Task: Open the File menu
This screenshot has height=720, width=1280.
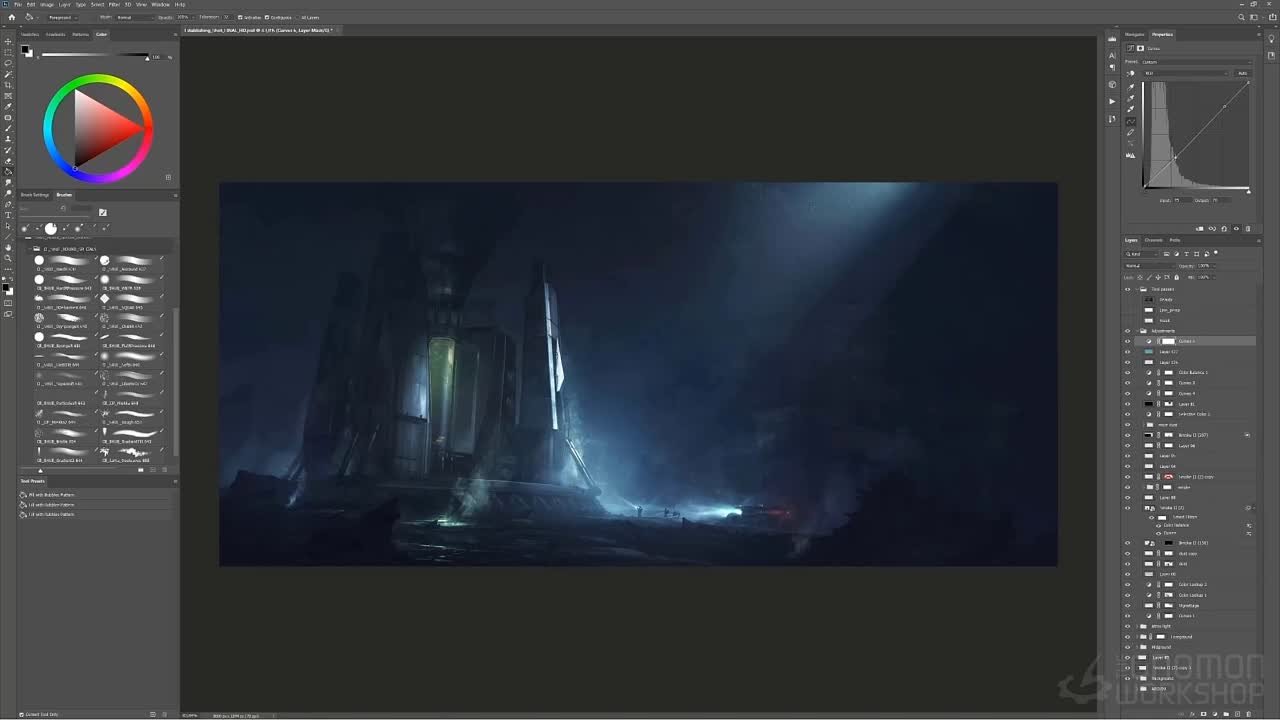Action: pyautogui.click(x=18, y=4)
